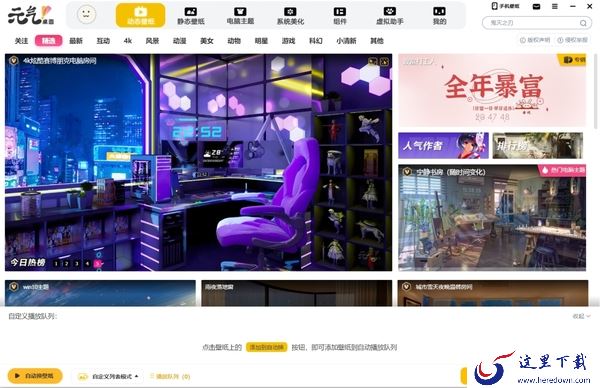Select the 小清新 fresh category

coord(346,41)
